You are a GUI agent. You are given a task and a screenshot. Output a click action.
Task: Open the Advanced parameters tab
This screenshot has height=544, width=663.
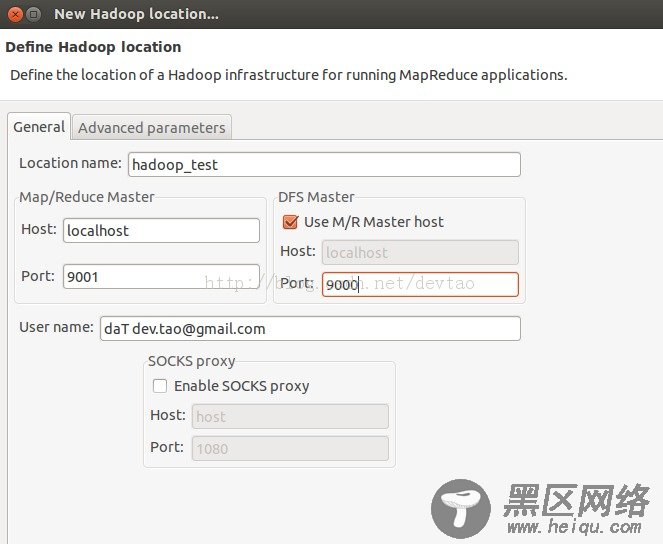pyautogui.click(x=152, y=128)
